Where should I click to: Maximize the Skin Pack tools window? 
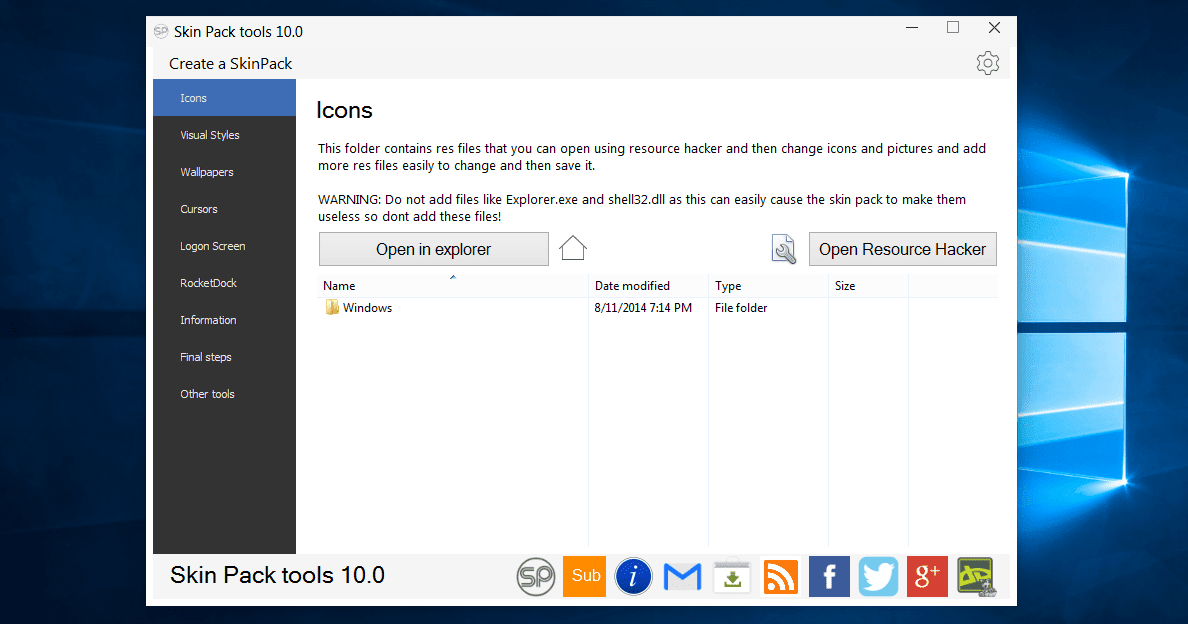tap(953, 28)
